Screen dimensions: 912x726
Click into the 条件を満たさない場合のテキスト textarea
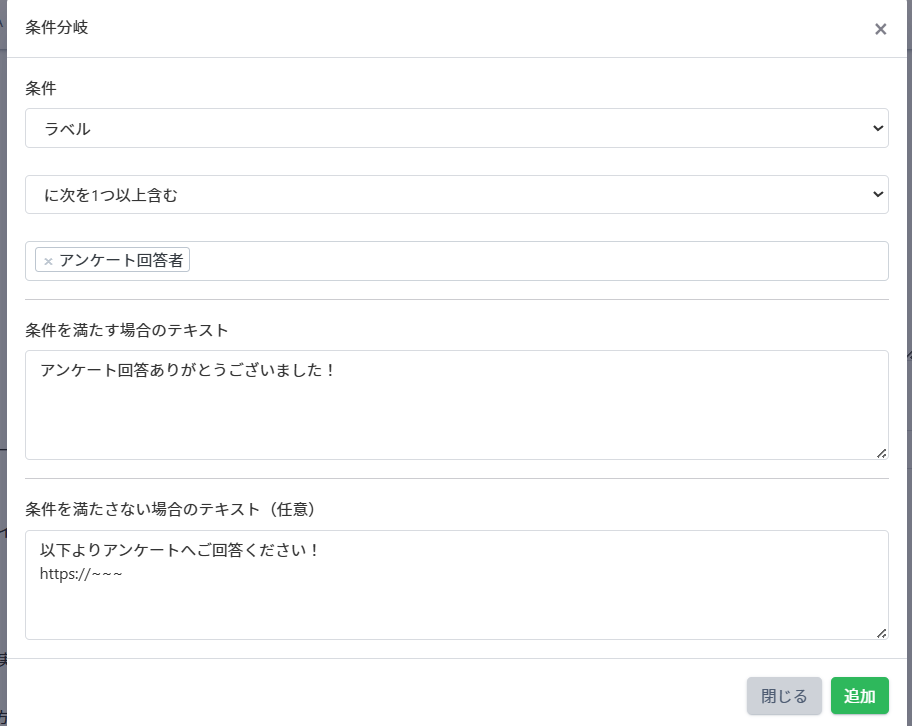[x=456, y=607]
